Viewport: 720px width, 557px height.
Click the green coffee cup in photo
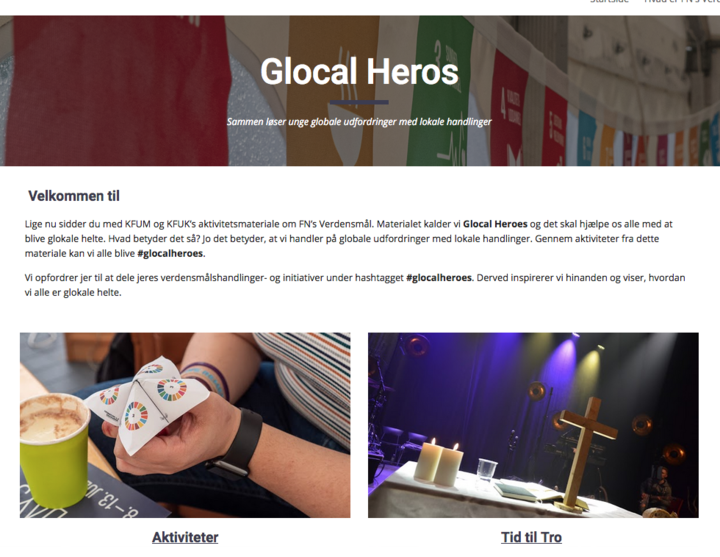(x=54, y=451)
